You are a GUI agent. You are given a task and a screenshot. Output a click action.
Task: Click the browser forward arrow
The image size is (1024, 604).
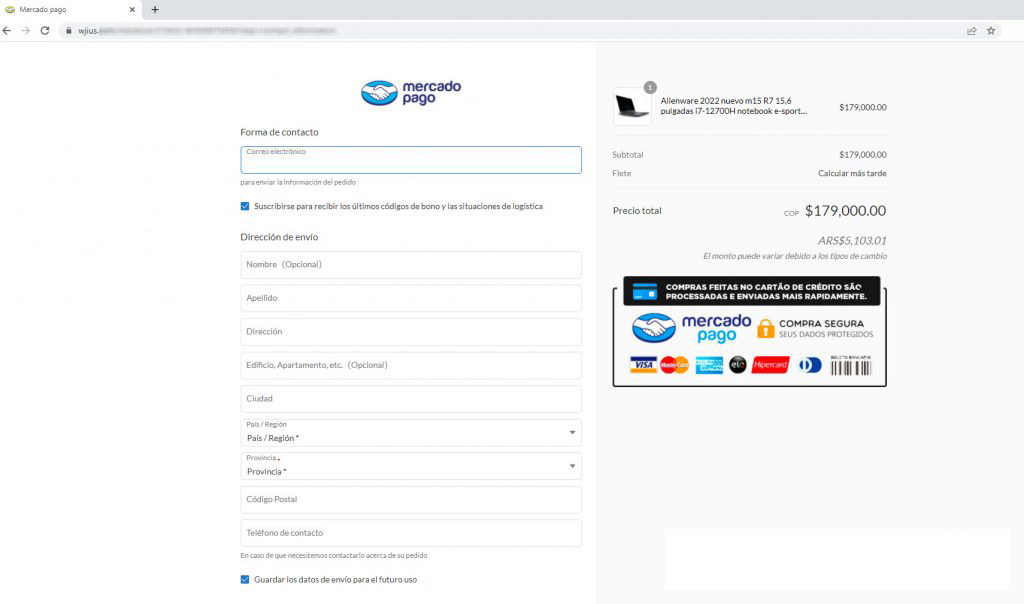click(x=26, y=31)
